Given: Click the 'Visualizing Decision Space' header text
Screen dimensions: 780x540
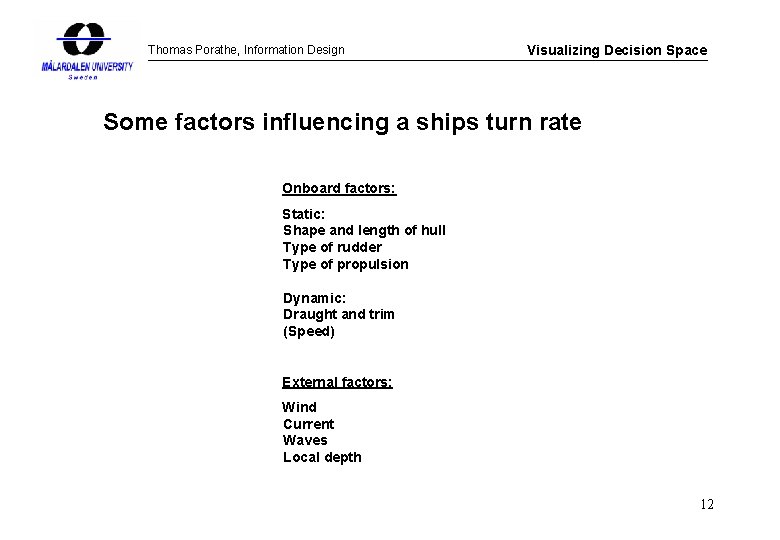Looking at the screenshot, I should 617,50.
